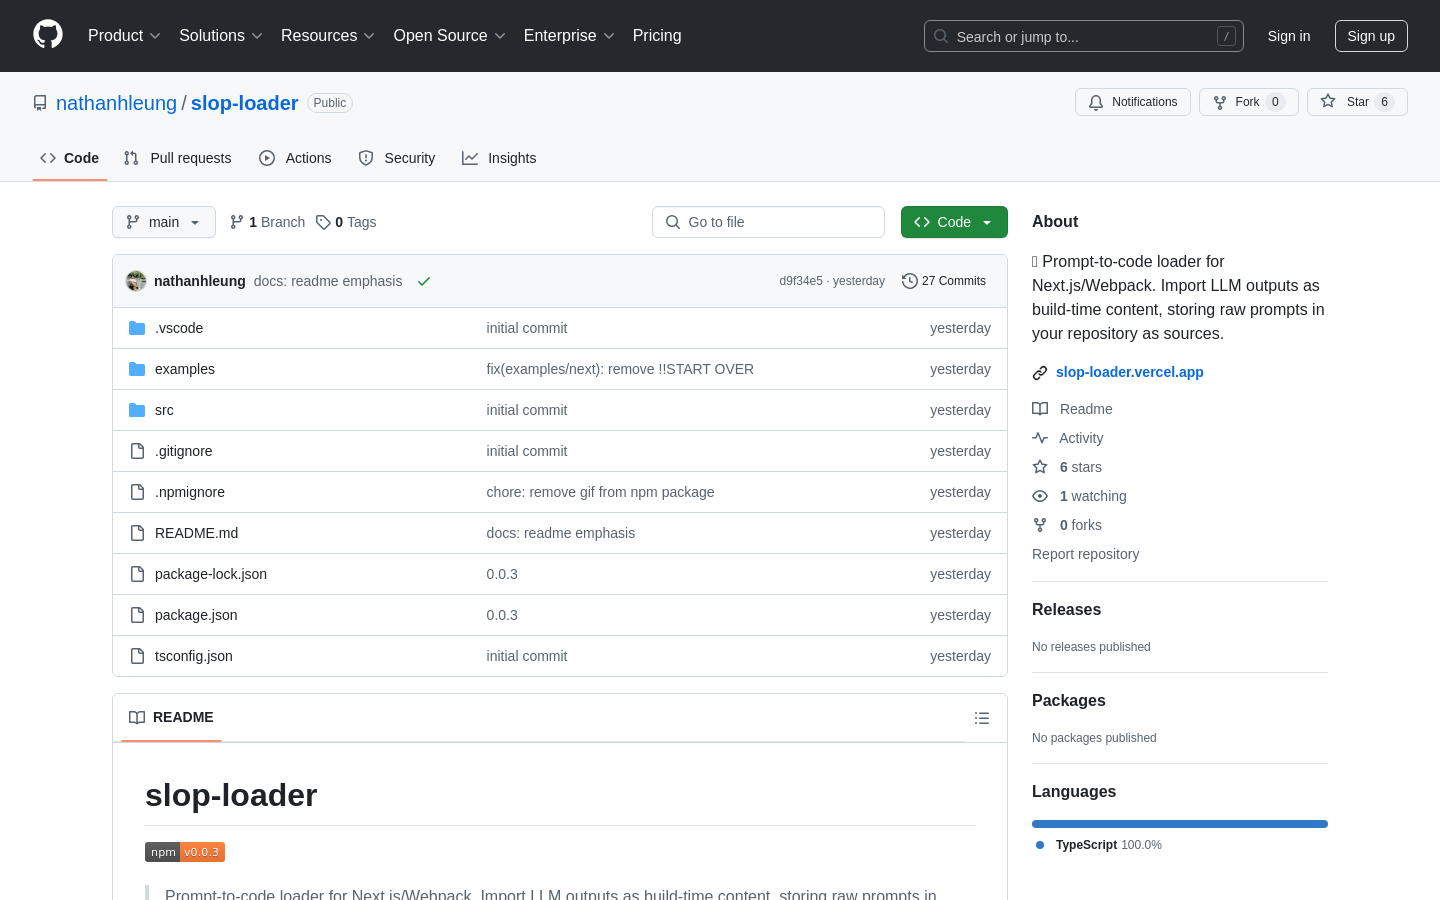
Task: Expand the Product menu
Action: tap(124, 35)
